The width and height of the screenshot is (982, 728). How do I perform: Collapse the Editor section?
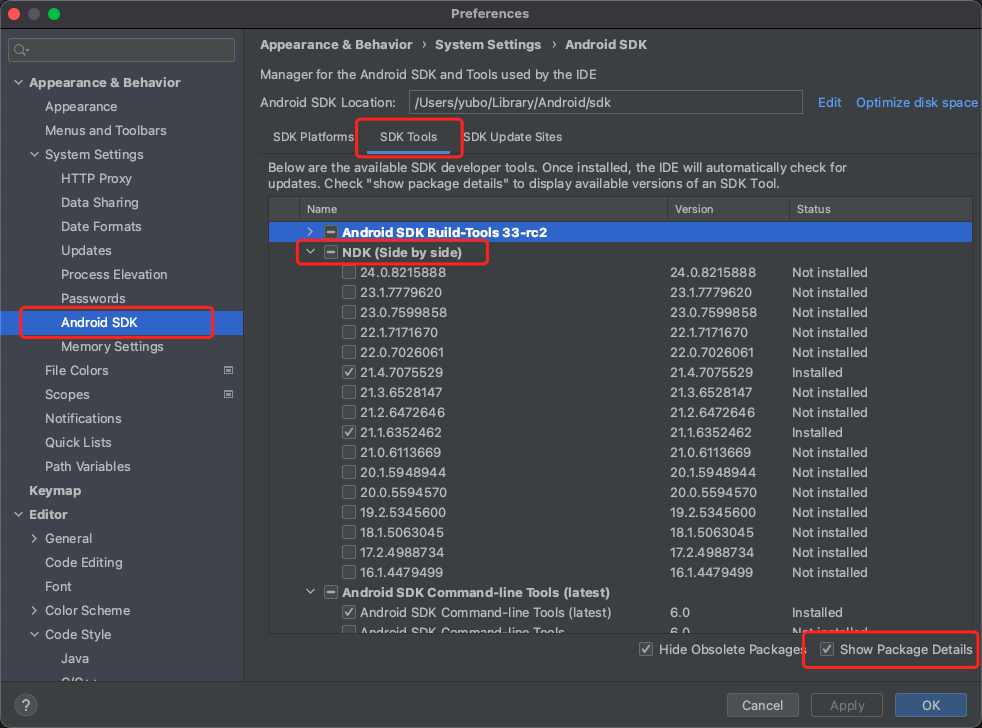[x=19, y=514]
